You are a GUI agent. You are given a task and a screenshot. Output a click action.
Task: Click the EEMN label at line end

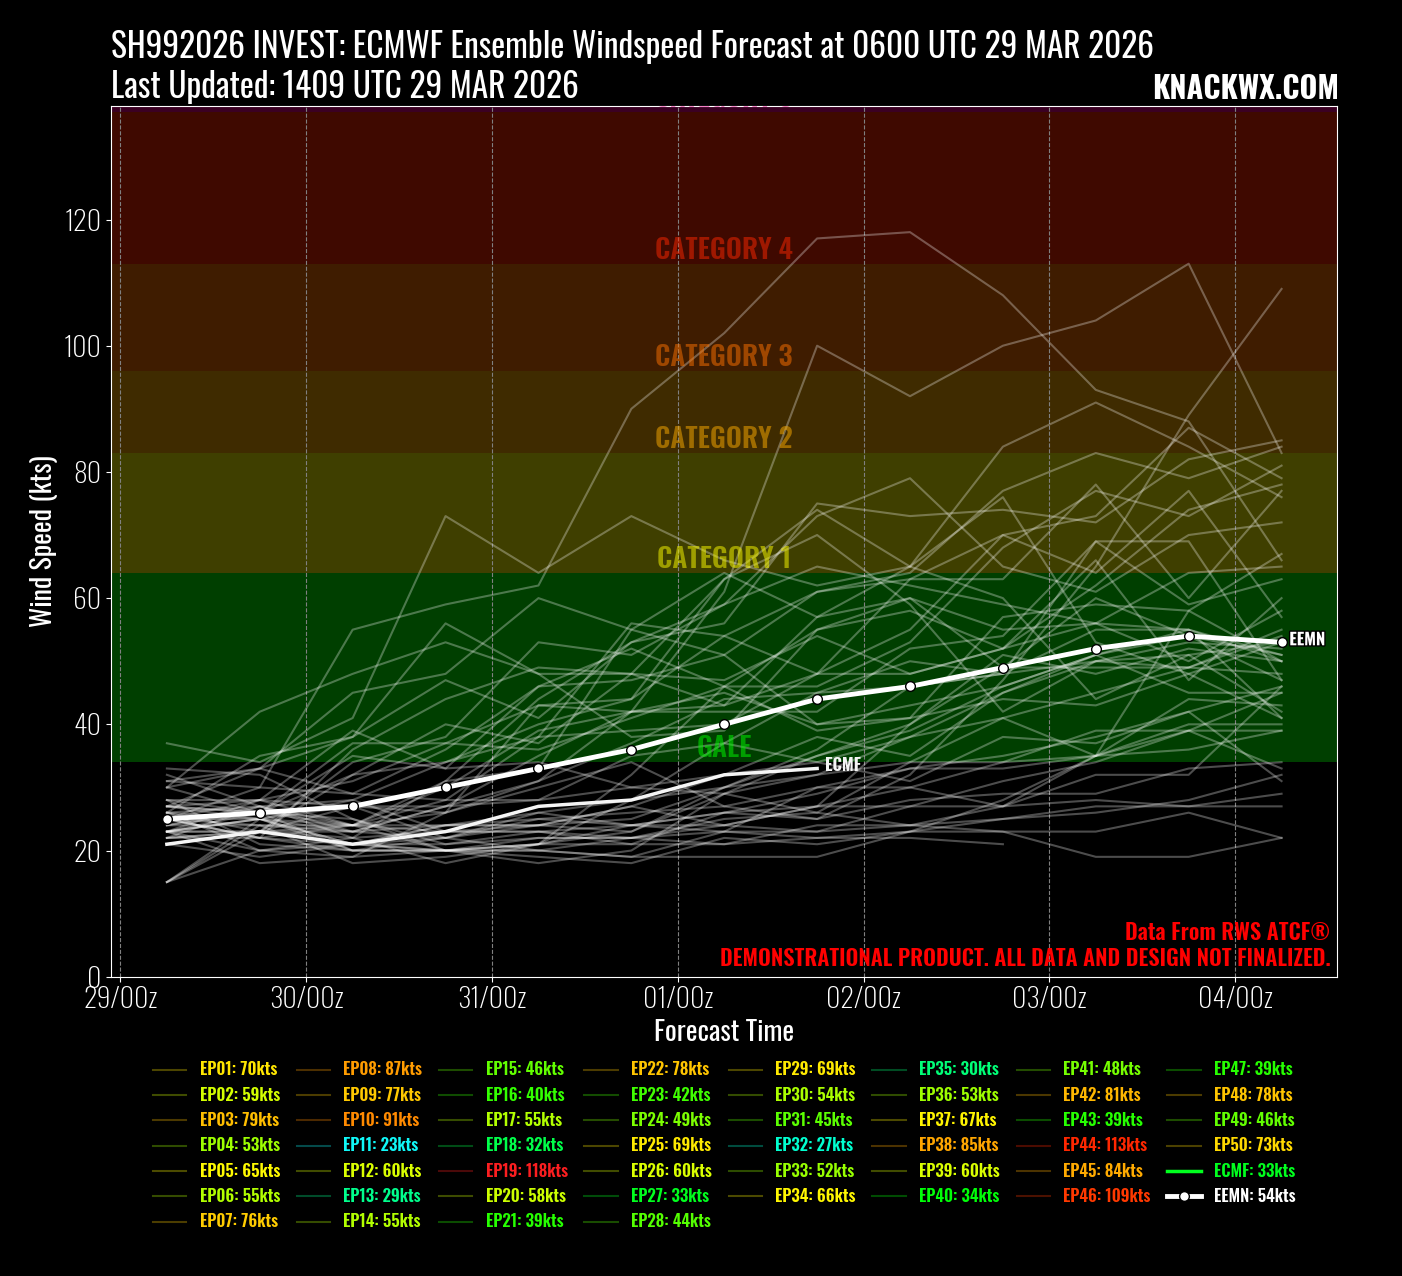[x=1307, y=639]
